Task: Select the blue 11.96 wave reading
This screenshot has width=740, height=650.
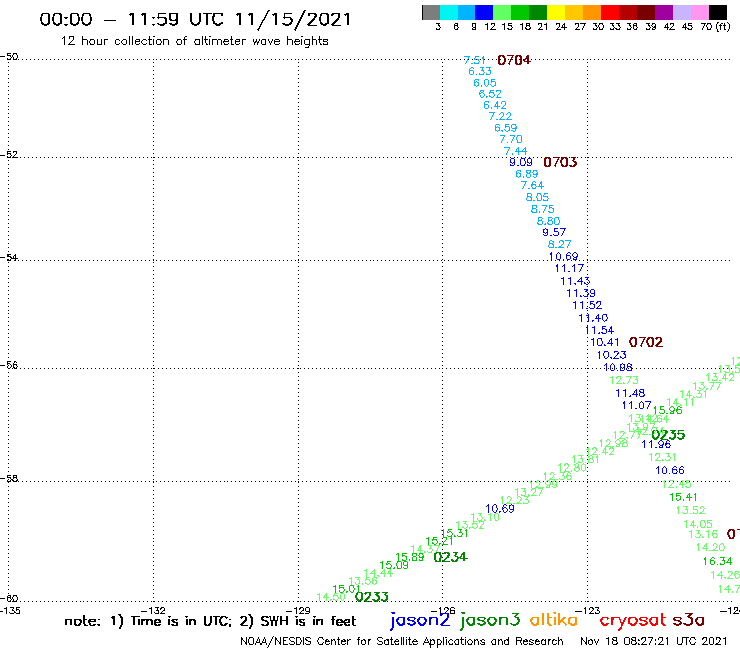Action: (656, 444)
